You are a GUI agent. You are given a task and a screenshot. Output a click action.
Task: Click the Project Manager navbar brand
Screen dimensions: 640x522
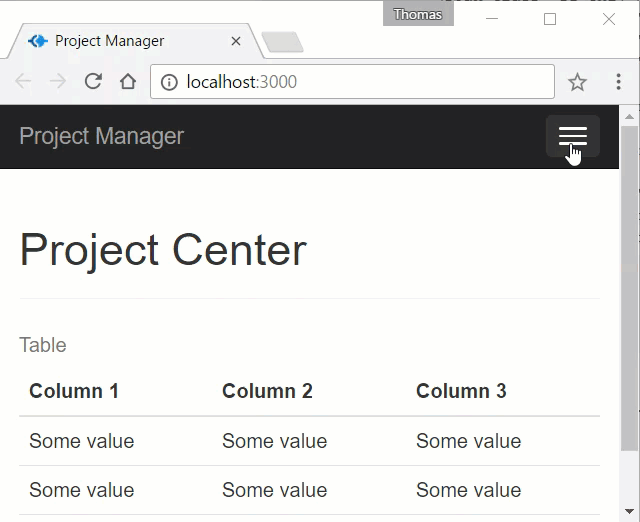(x=101, y=137)
